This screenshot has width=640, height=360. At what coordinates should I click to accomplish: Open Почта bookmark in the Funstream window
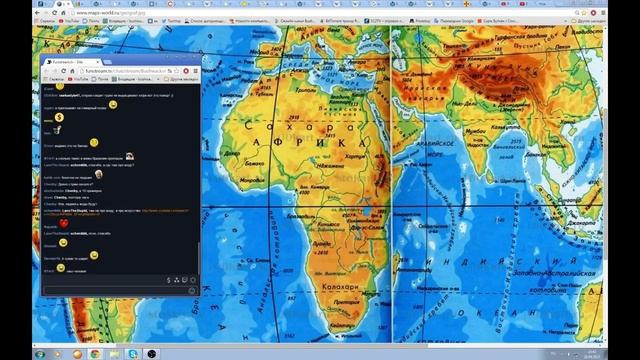(100, 79)
